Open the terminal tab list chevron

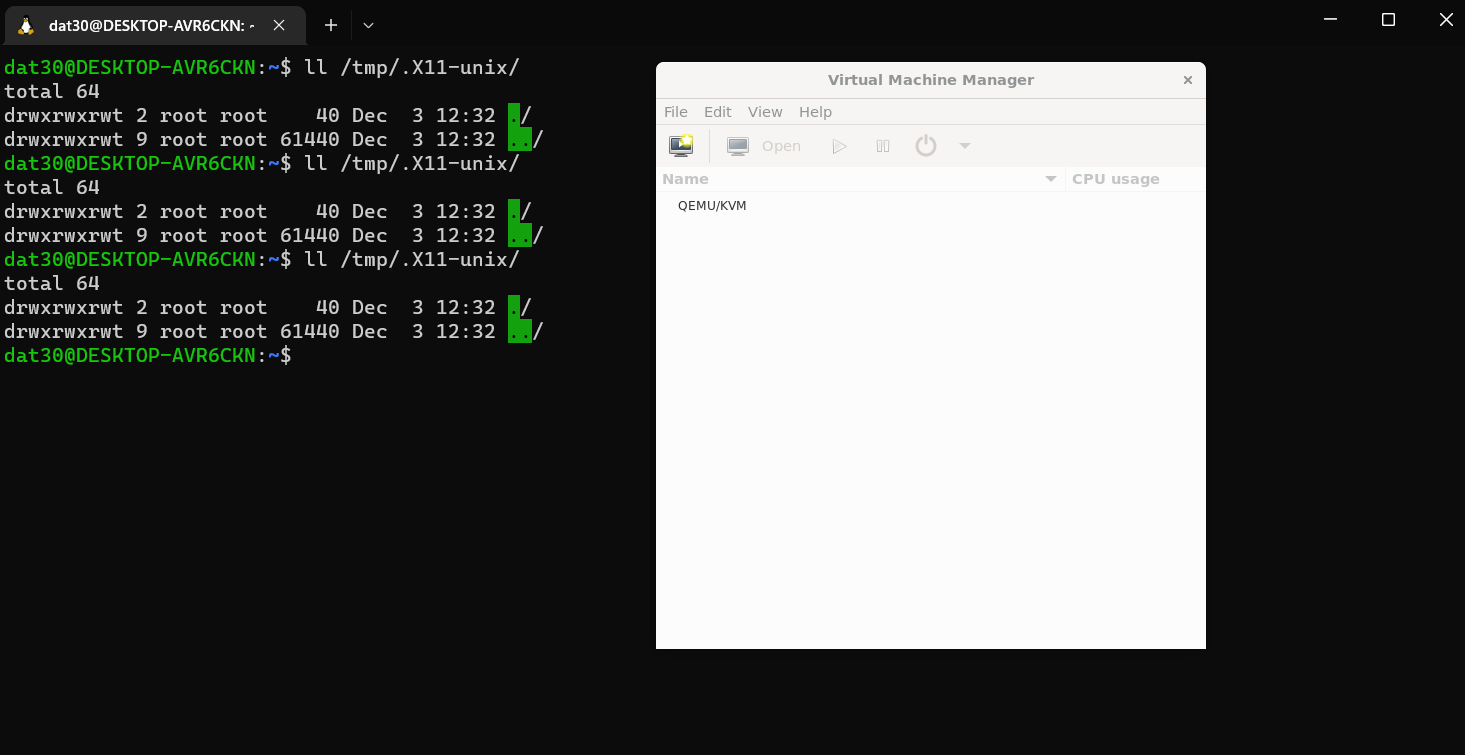click(x=367, y=25)
